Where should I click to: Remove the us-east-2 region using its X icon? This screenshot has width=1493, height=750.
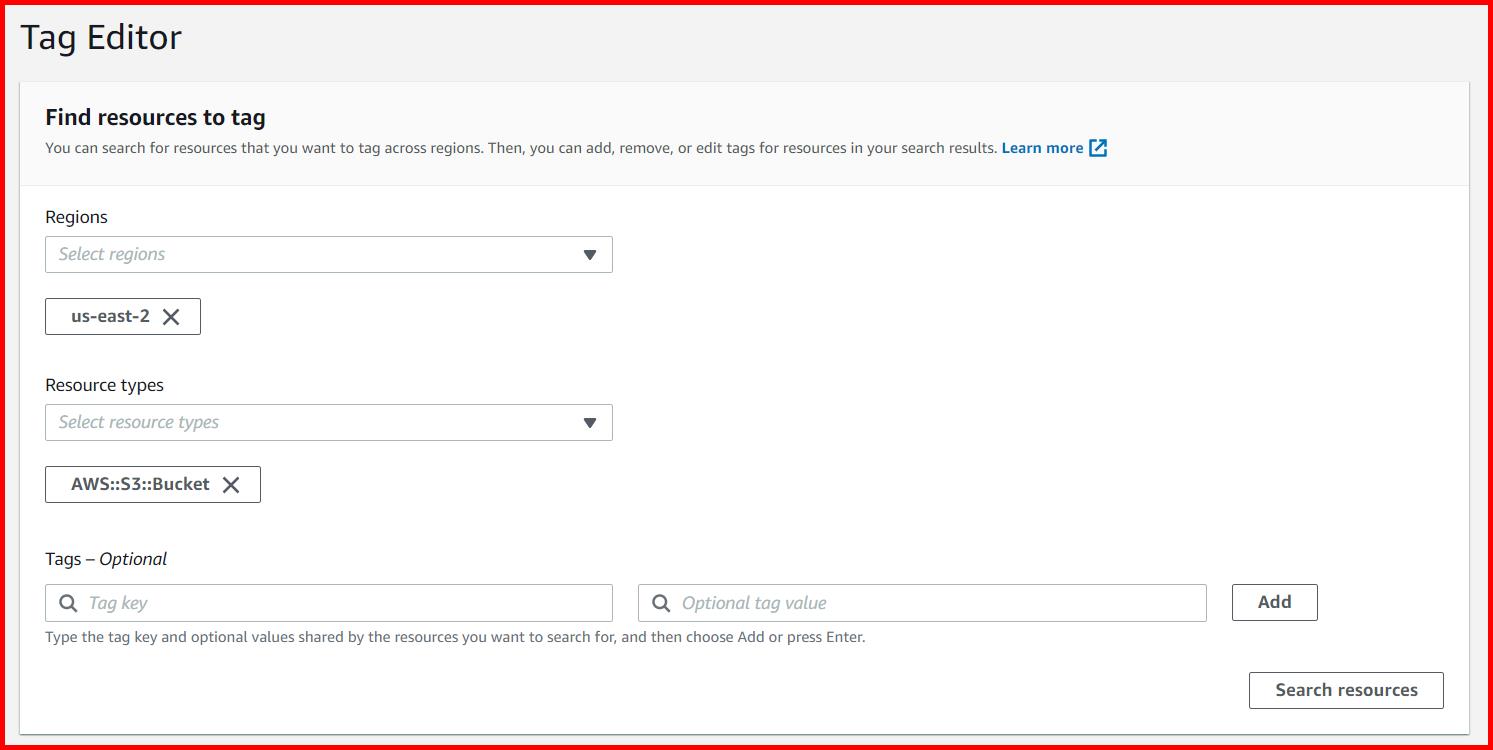[x=172, y=316]
